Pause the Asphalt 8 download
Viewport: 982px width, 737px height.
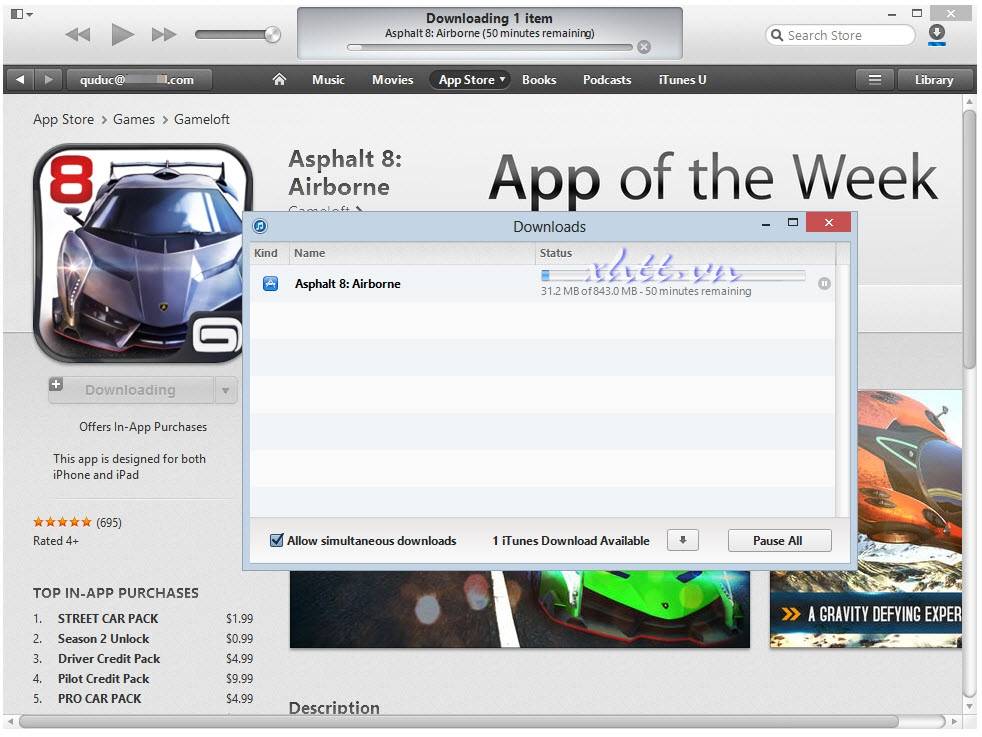coord(824,284)
